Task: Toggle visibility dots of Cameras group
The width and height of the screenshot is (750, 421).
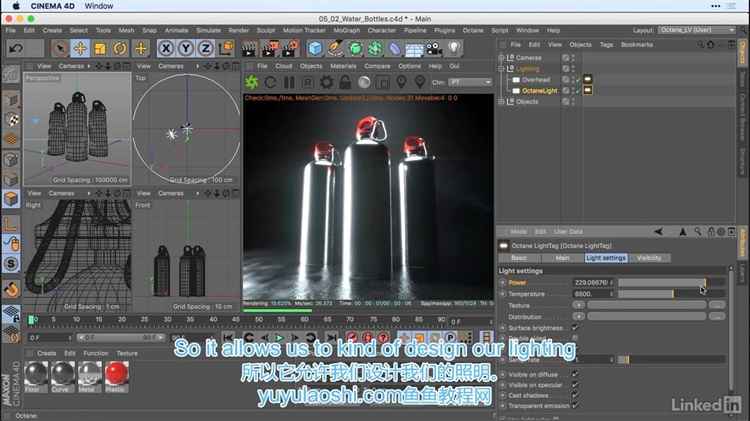Action: point(573,57)
